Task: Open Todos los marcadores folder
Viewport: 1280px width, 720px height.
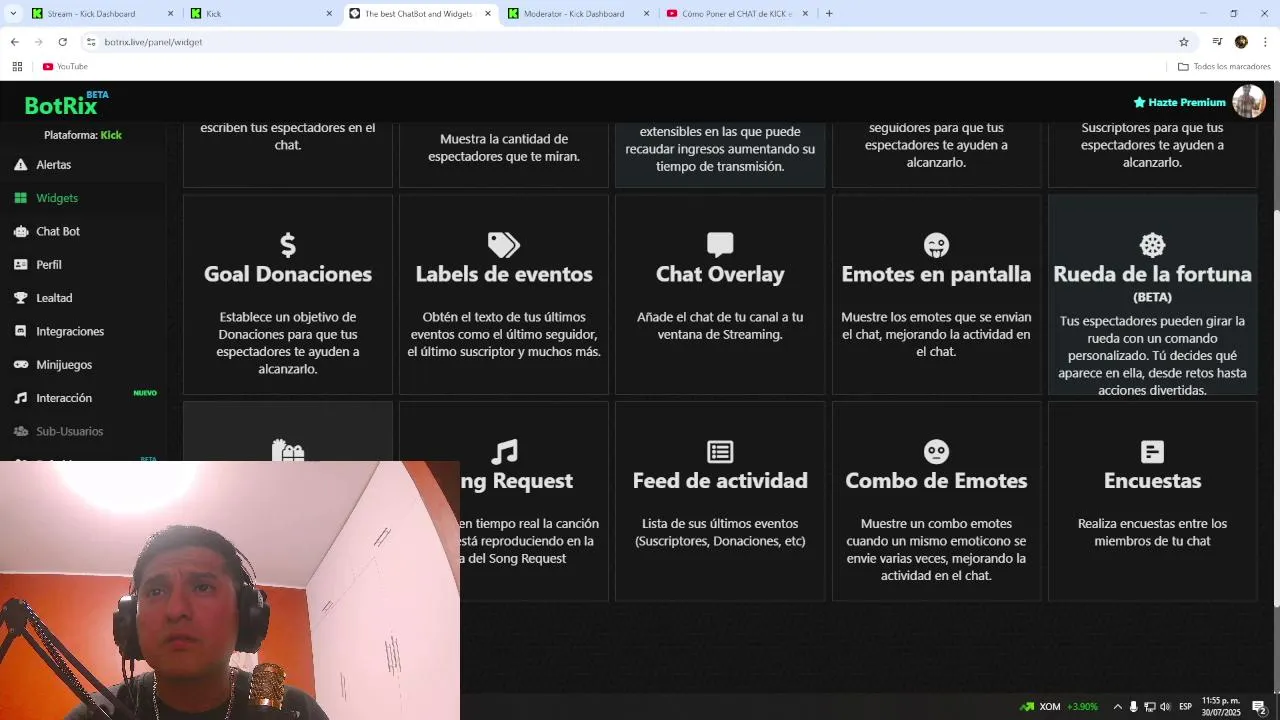Action: coord(1224,66)
